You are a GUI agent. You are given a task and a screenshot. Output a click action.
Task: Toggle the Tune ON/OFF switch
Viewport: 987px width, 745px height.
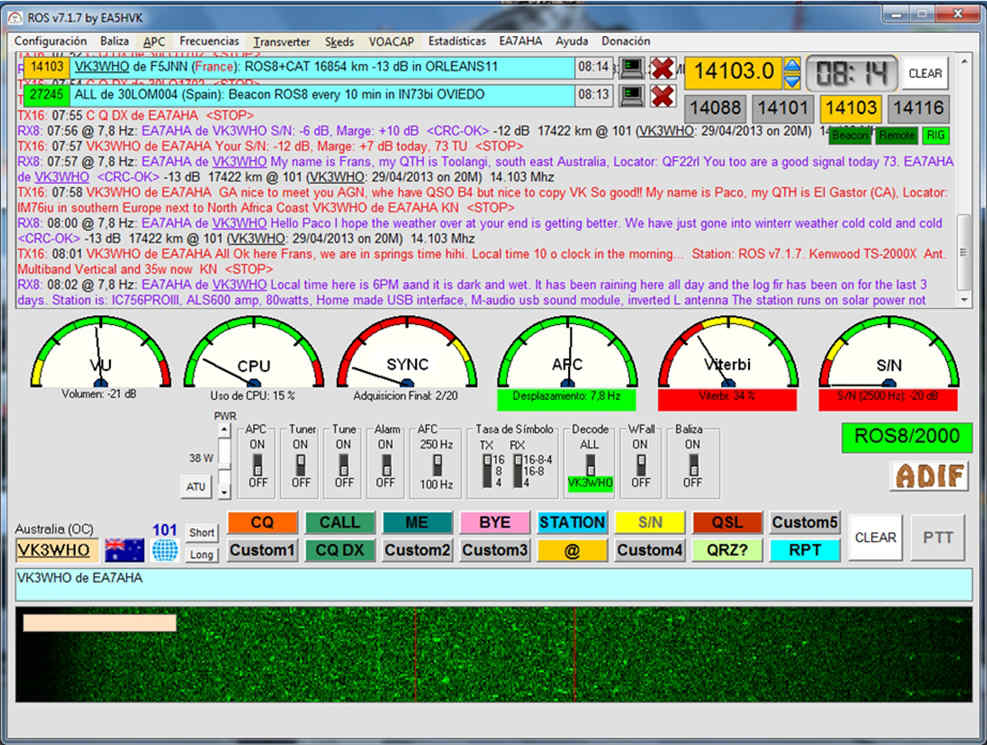click(x=343, y=465)
